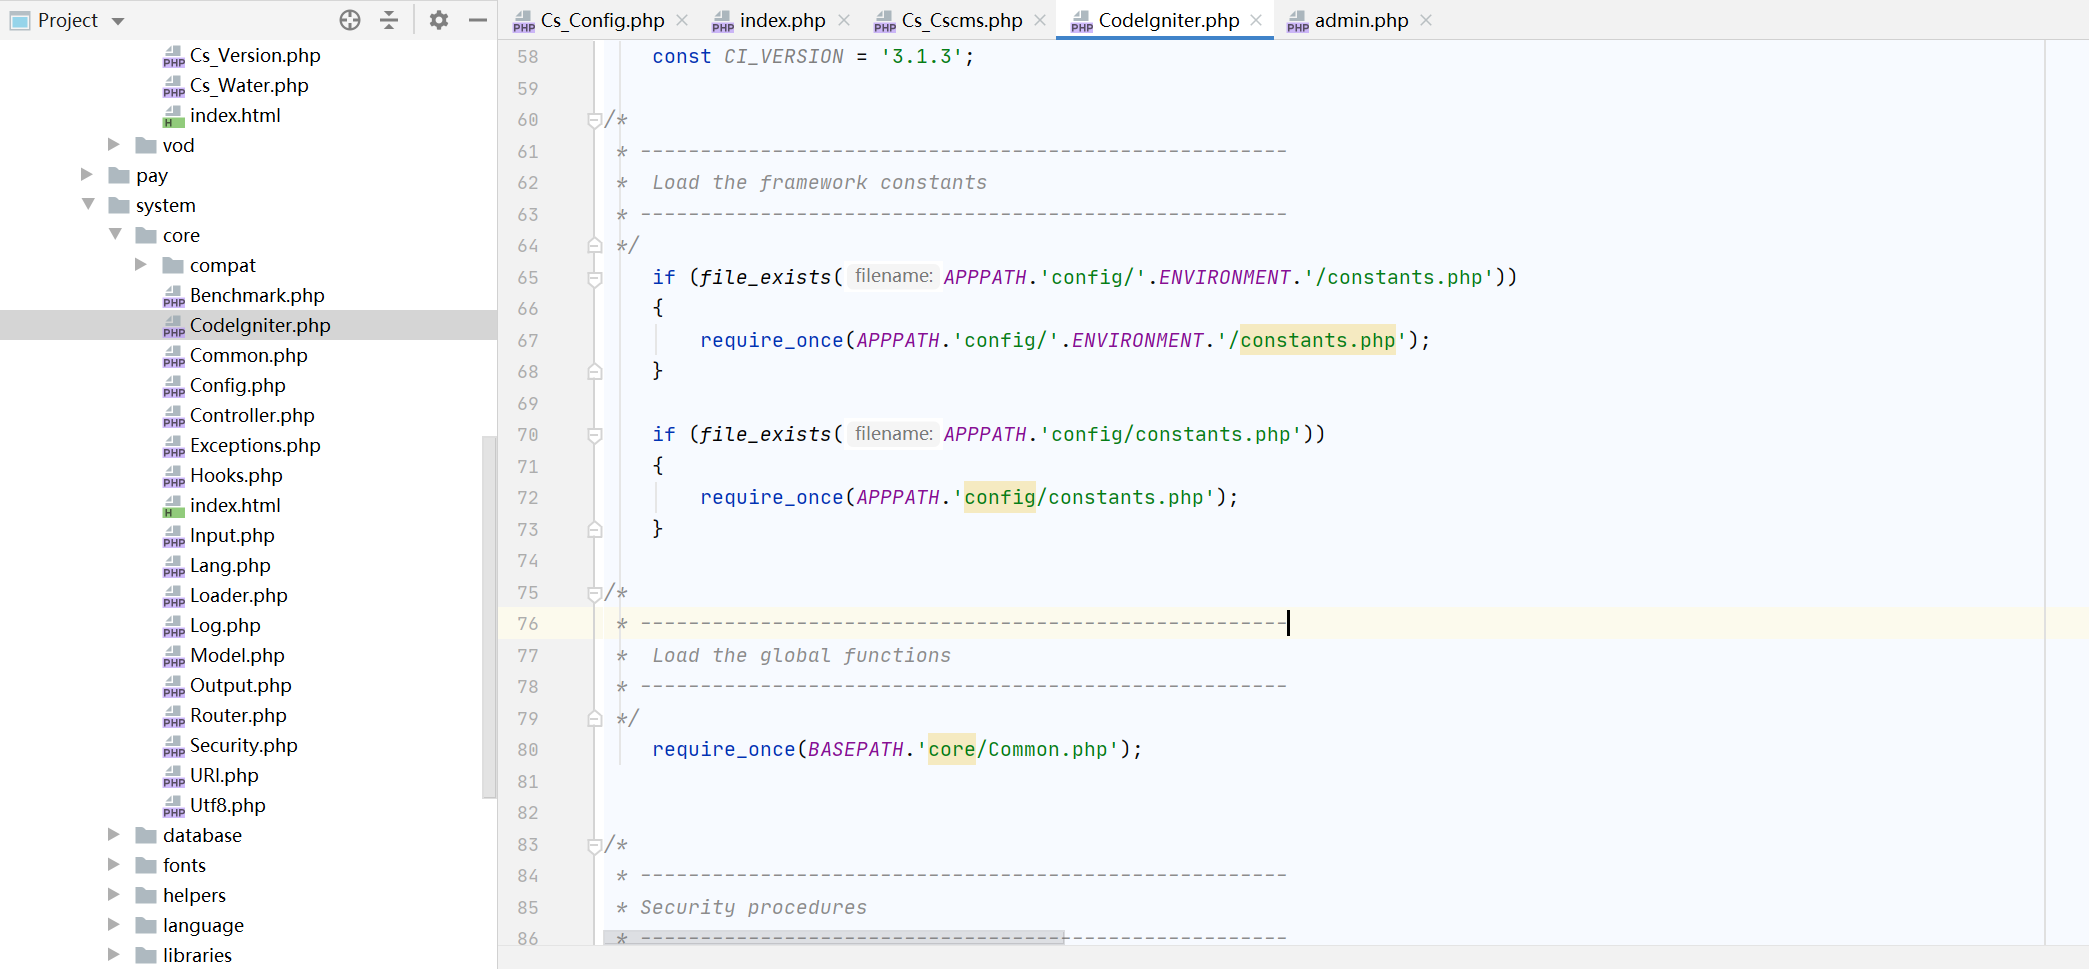Open the Project view dropdown arrow
Screen dimensions: 2089x969
(118, 21)
